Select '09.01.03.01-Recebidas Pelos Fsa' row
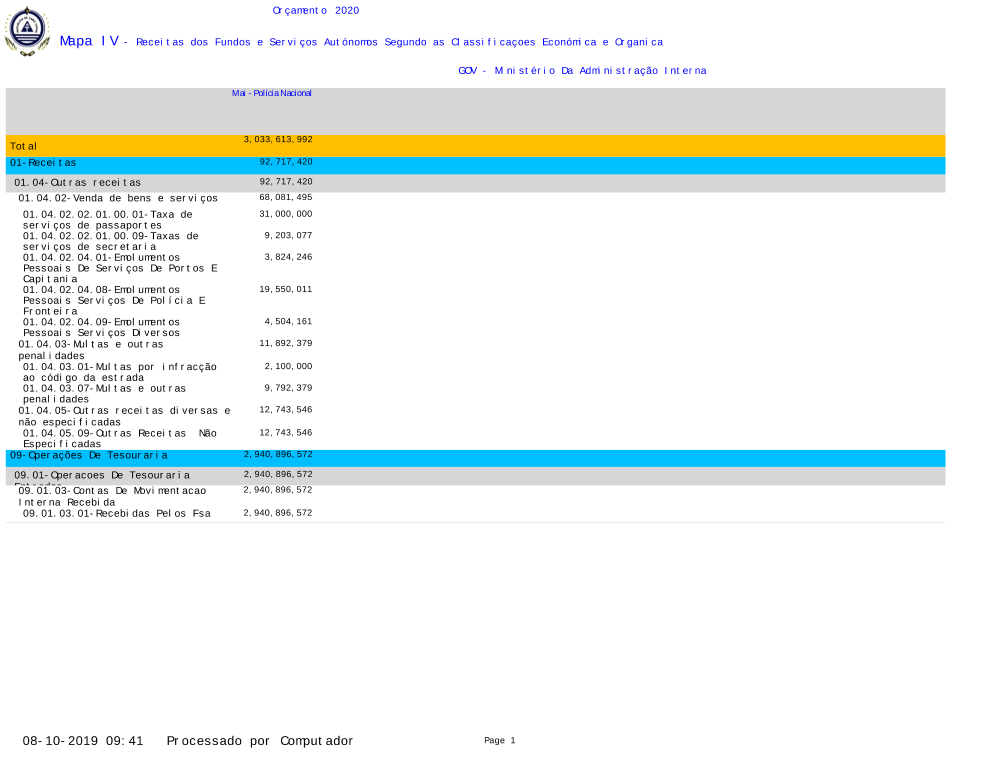This screenshot has height=773, width=1000. point(116,513)
